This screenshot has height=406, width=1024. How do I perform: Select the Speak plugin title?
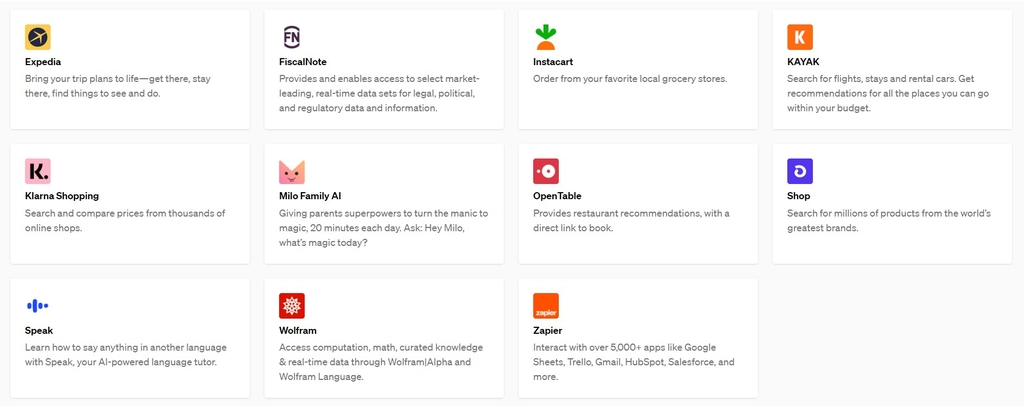(39, 330)
